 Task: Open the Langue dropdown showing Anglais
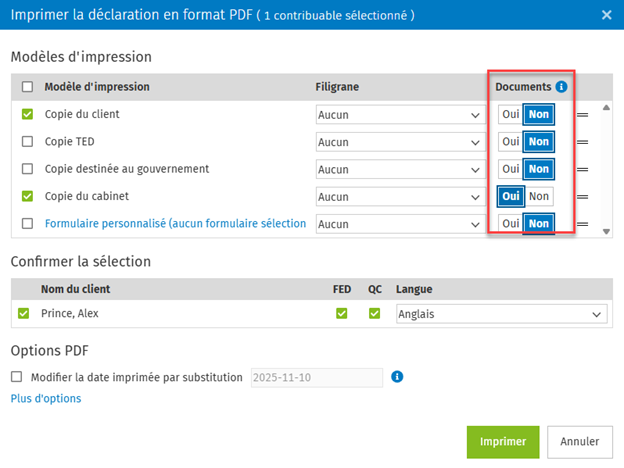(501, 314)
